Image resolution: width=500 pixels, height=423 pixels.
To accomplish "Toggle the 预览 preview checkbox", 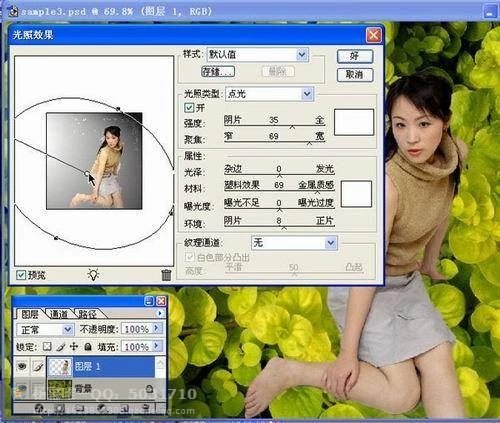I will 21,275.
